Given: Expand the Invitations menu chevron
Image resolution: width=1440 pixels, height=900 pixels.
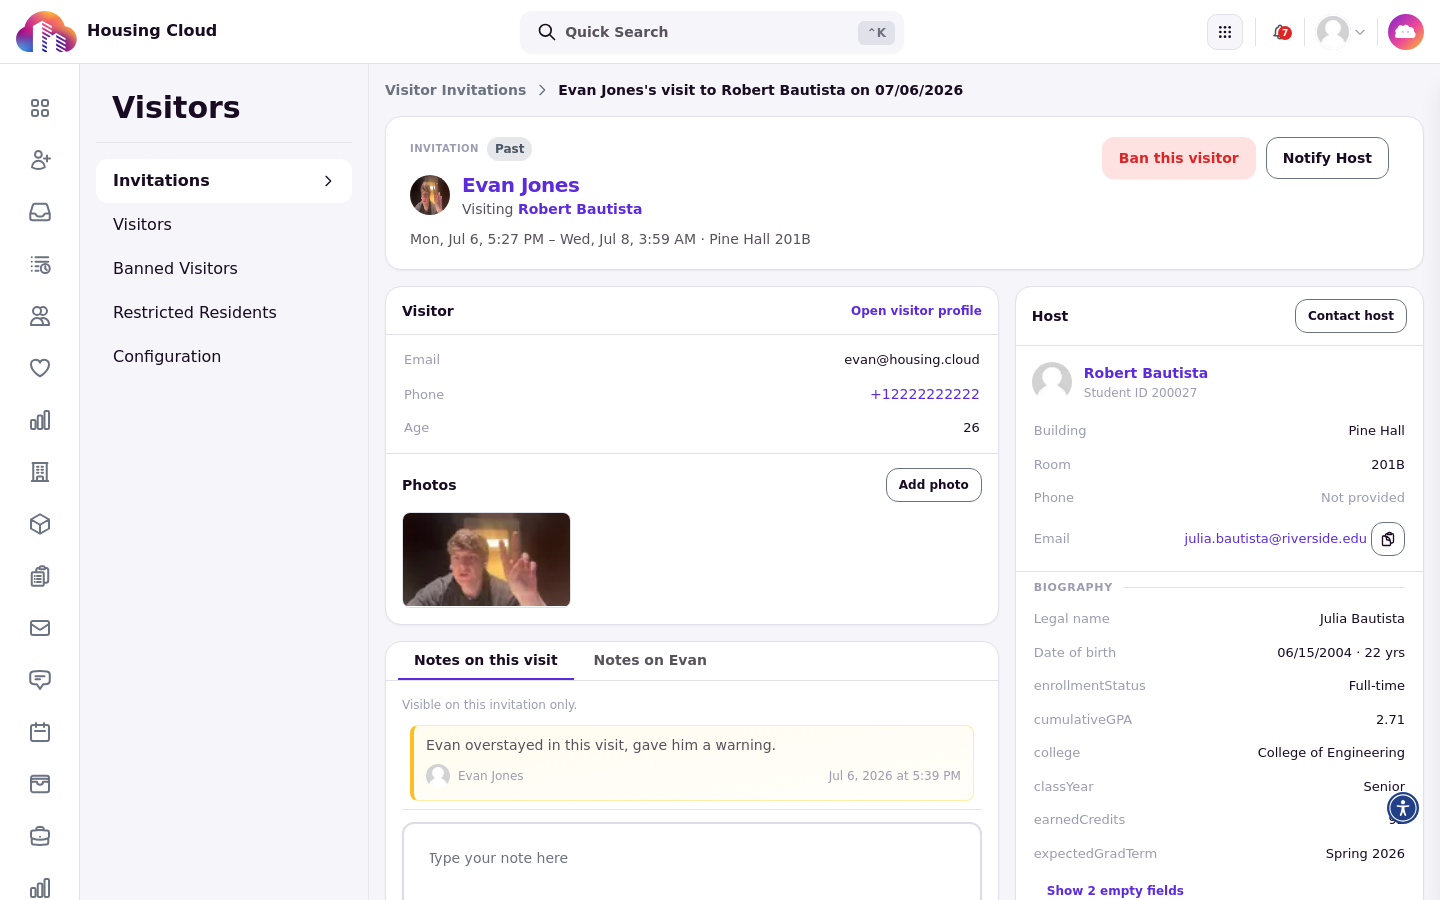Looking at the screenshot, I should (x=328, y=181).
